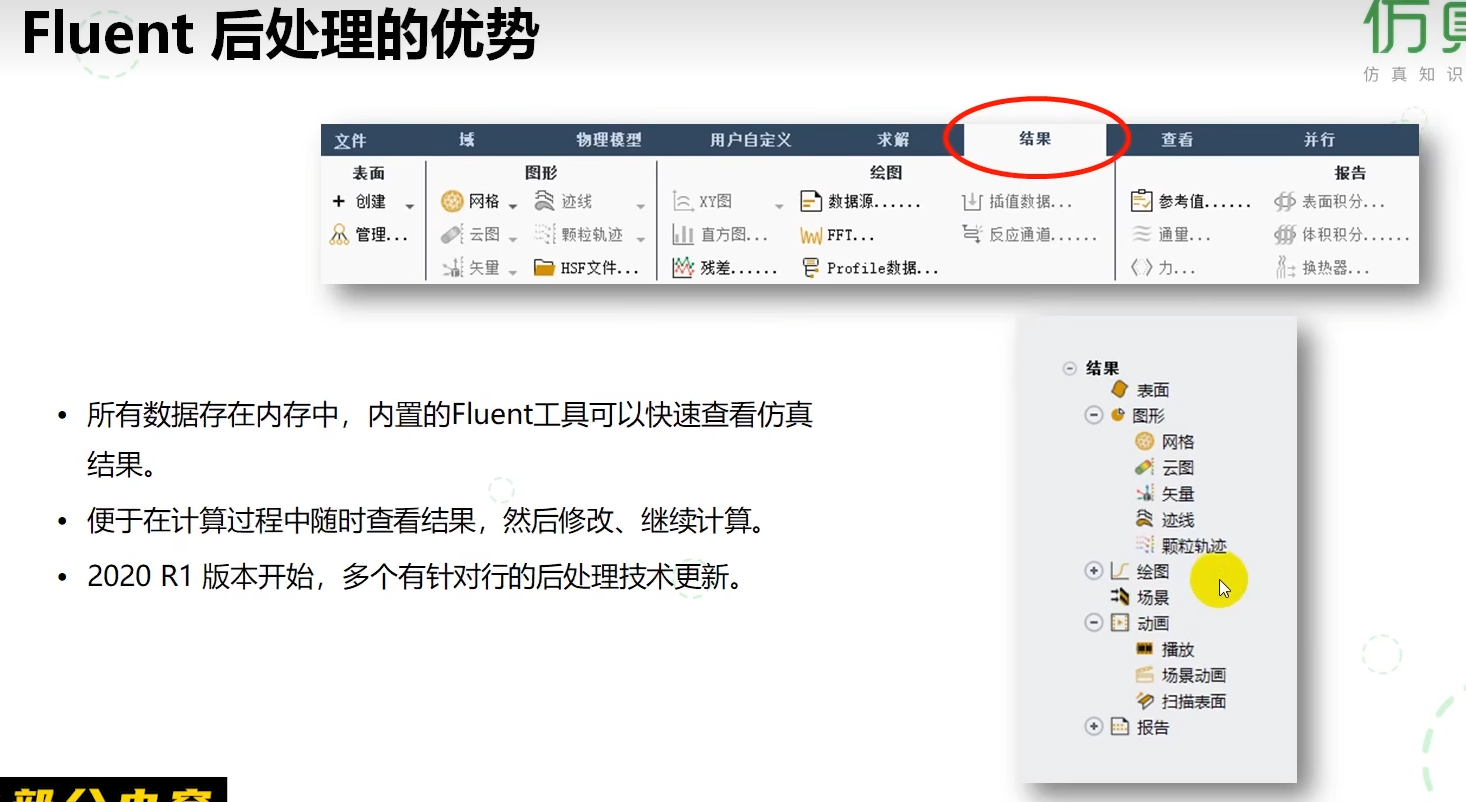Click the 云图 contour icon in ribbon
Viewport: 1466px width, 802px height.
click(x=452, y=236)
